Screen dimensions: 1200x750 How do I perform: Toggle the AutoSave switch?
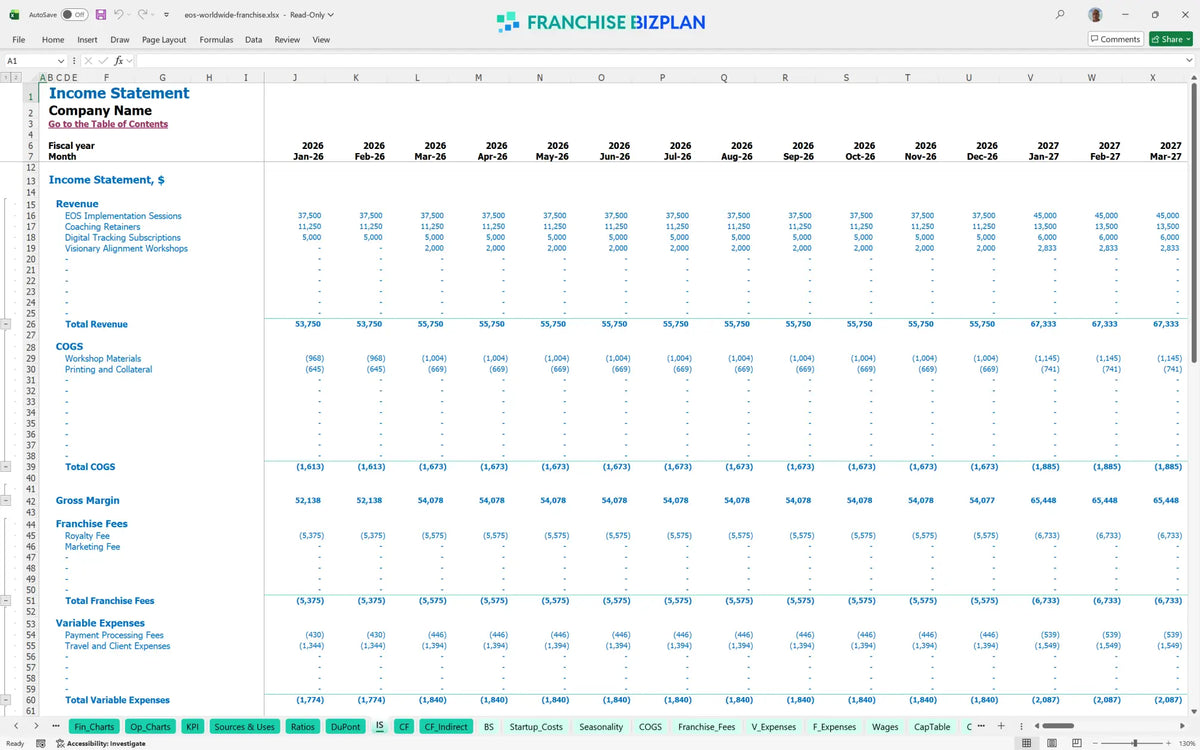point(73,15)
